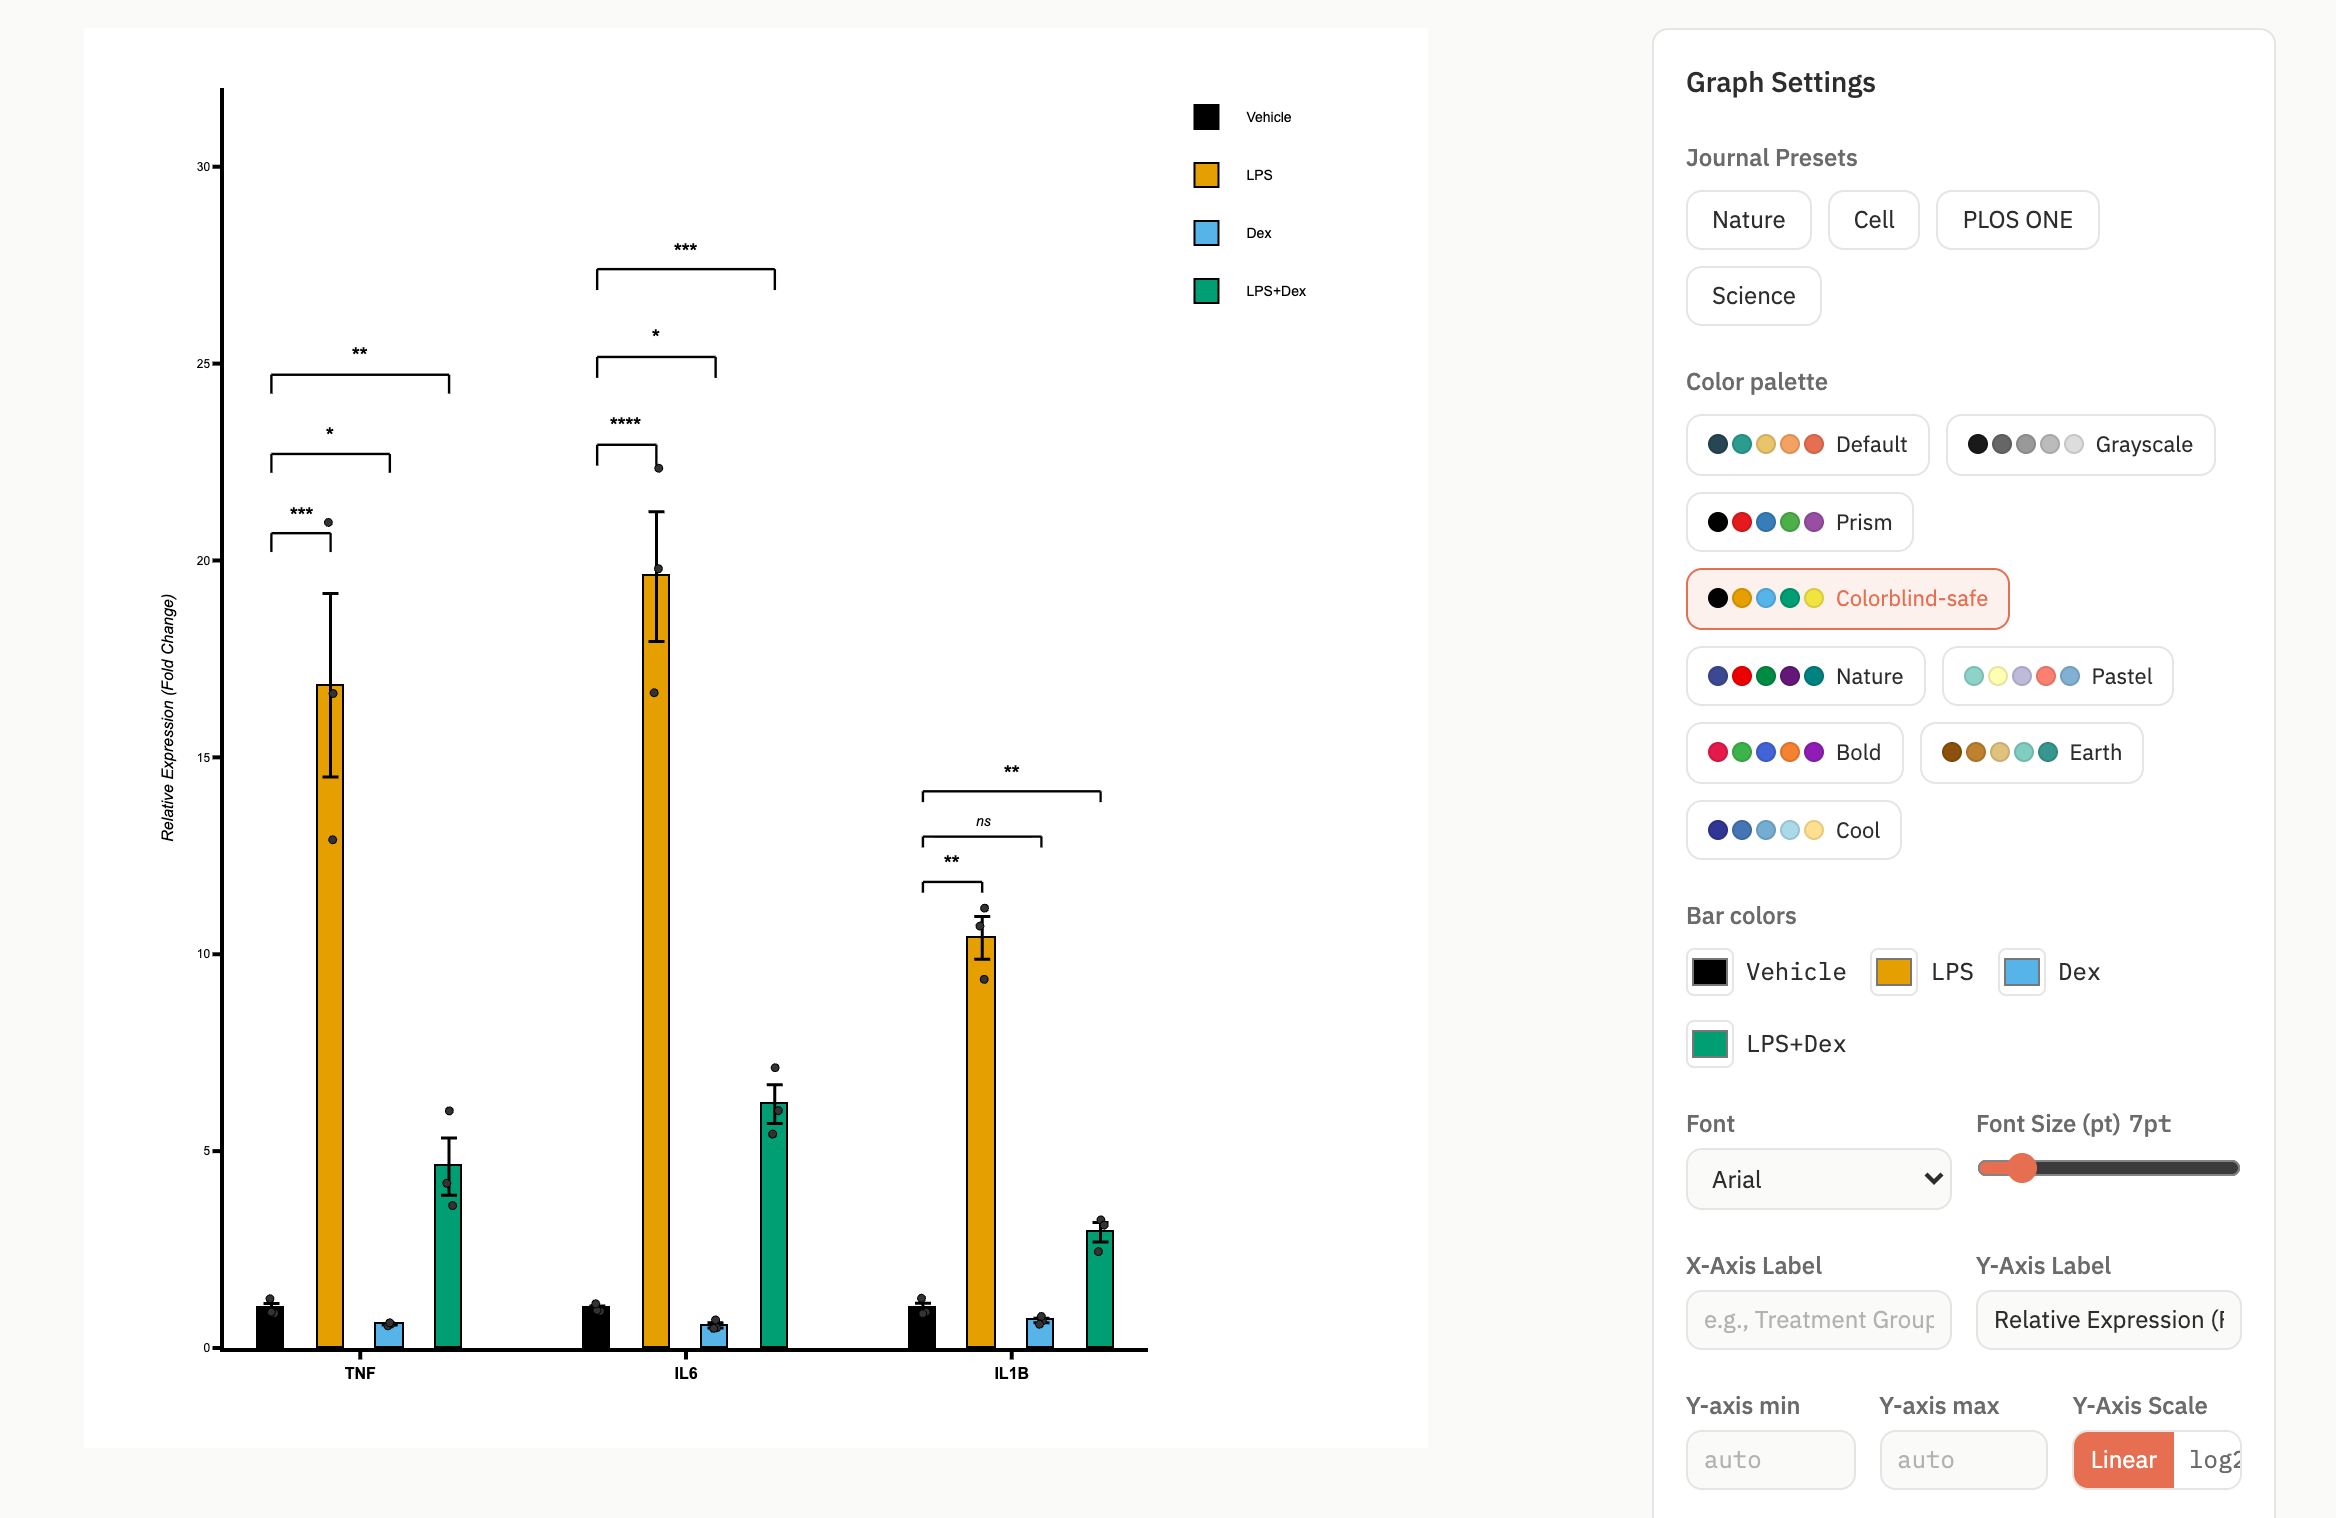
Task: Open the Vehicle bar color swatch
Action: tap(1709, 972)
